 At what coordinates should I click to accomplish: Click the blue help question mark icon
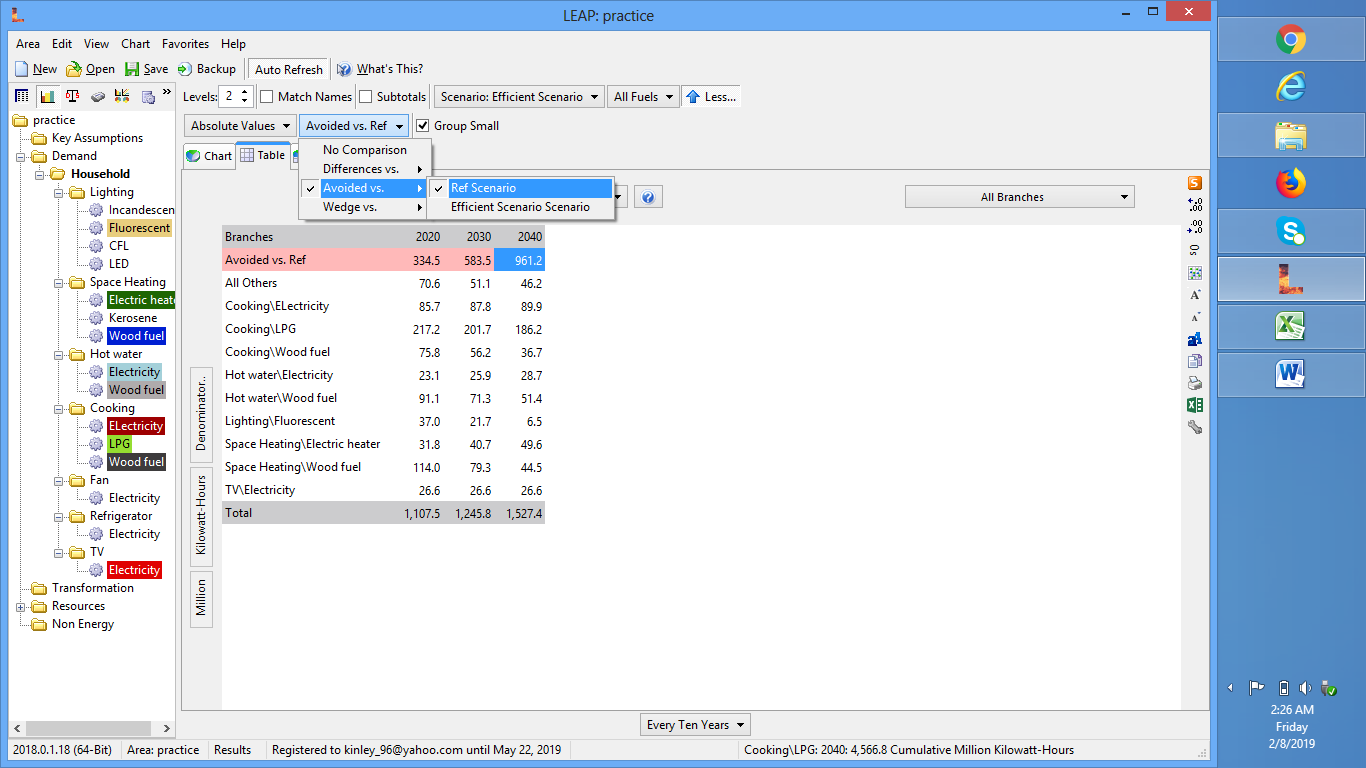(648, 197)
